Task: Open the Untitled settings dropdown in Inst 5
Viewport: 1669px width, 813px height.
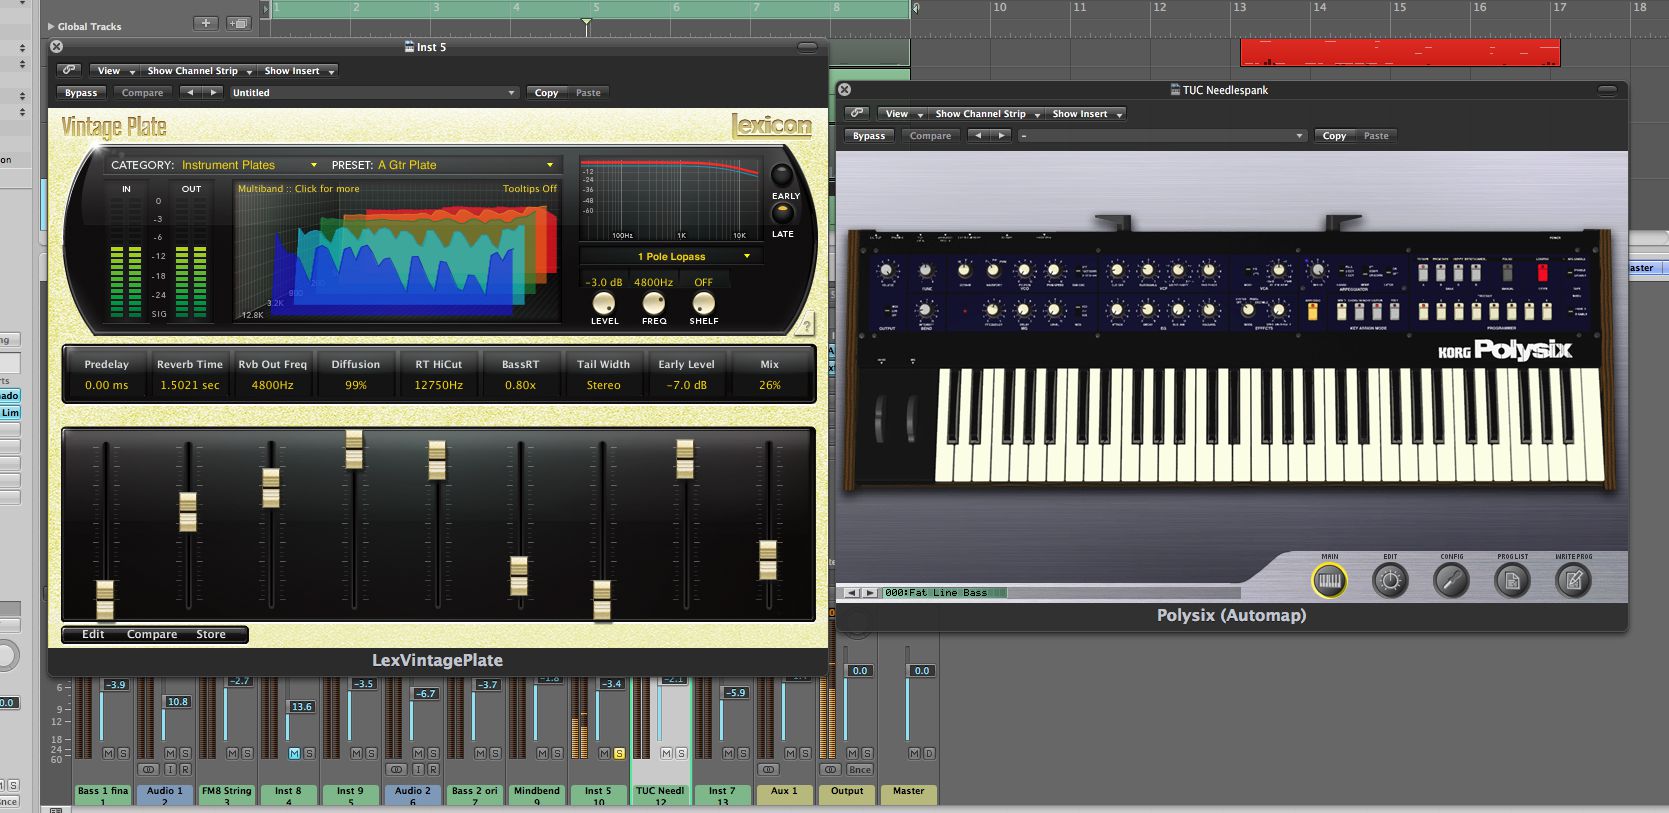Action: pyautogui.click(x=374, y=93)
